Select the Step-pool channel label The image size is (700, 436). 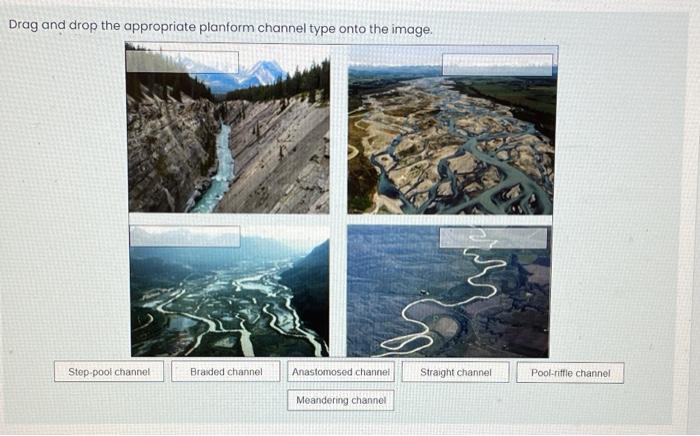(109, 372)
